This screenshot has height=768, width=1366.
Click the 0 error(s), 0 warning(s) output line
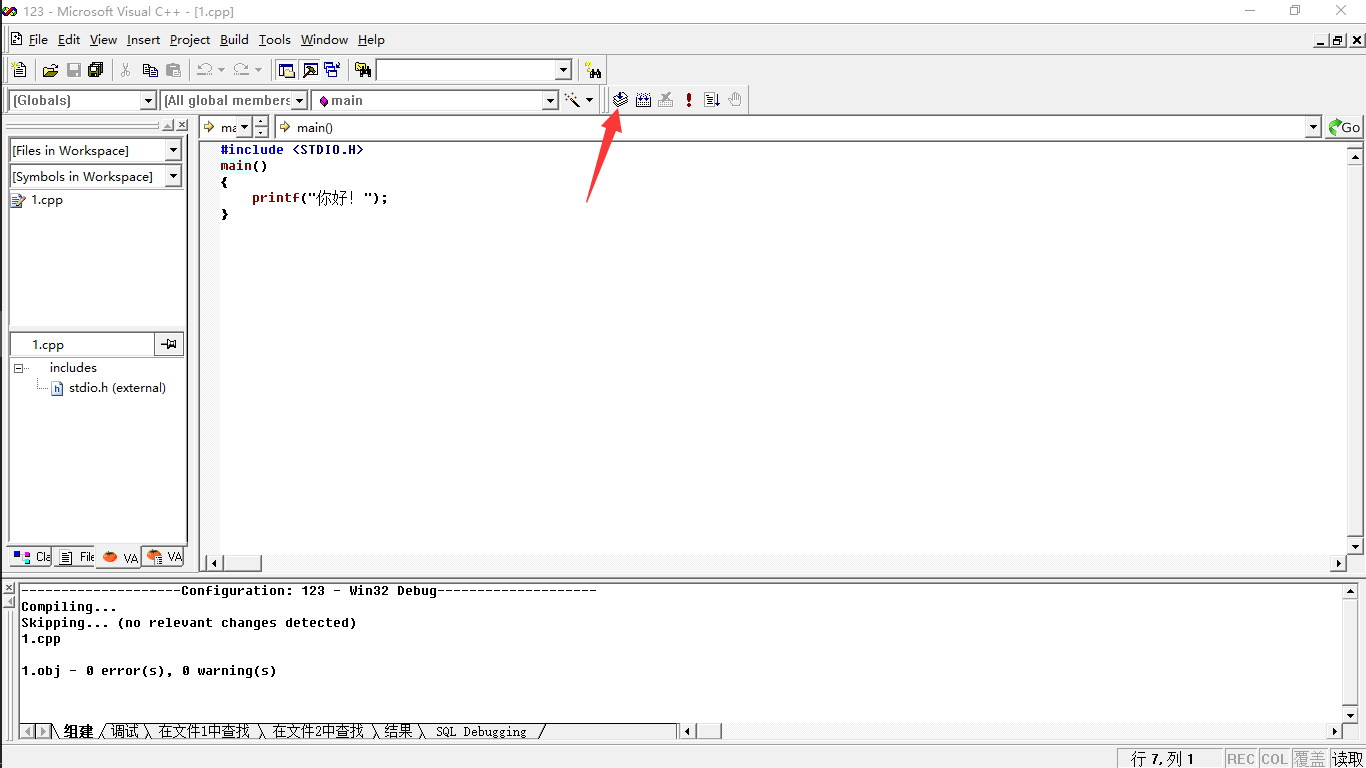(149, 671)
